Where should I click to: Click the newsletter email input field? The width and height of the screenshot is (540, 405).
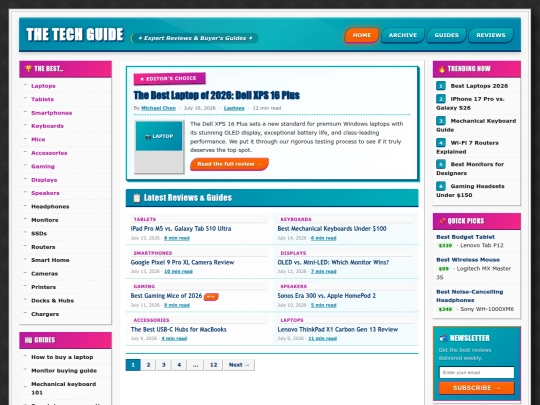477,372
